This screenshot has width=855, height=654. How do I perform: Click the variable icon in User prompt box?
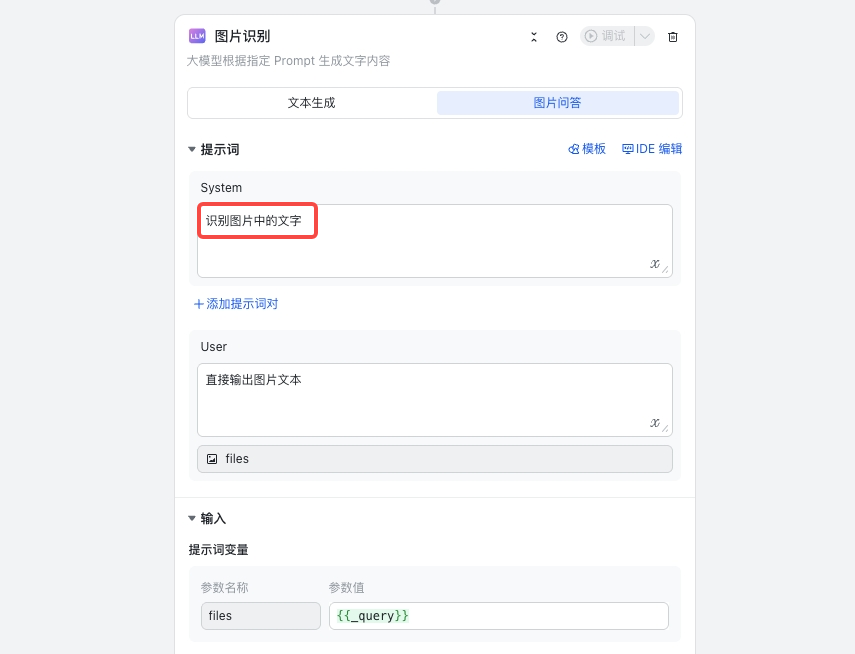[655, 423]
